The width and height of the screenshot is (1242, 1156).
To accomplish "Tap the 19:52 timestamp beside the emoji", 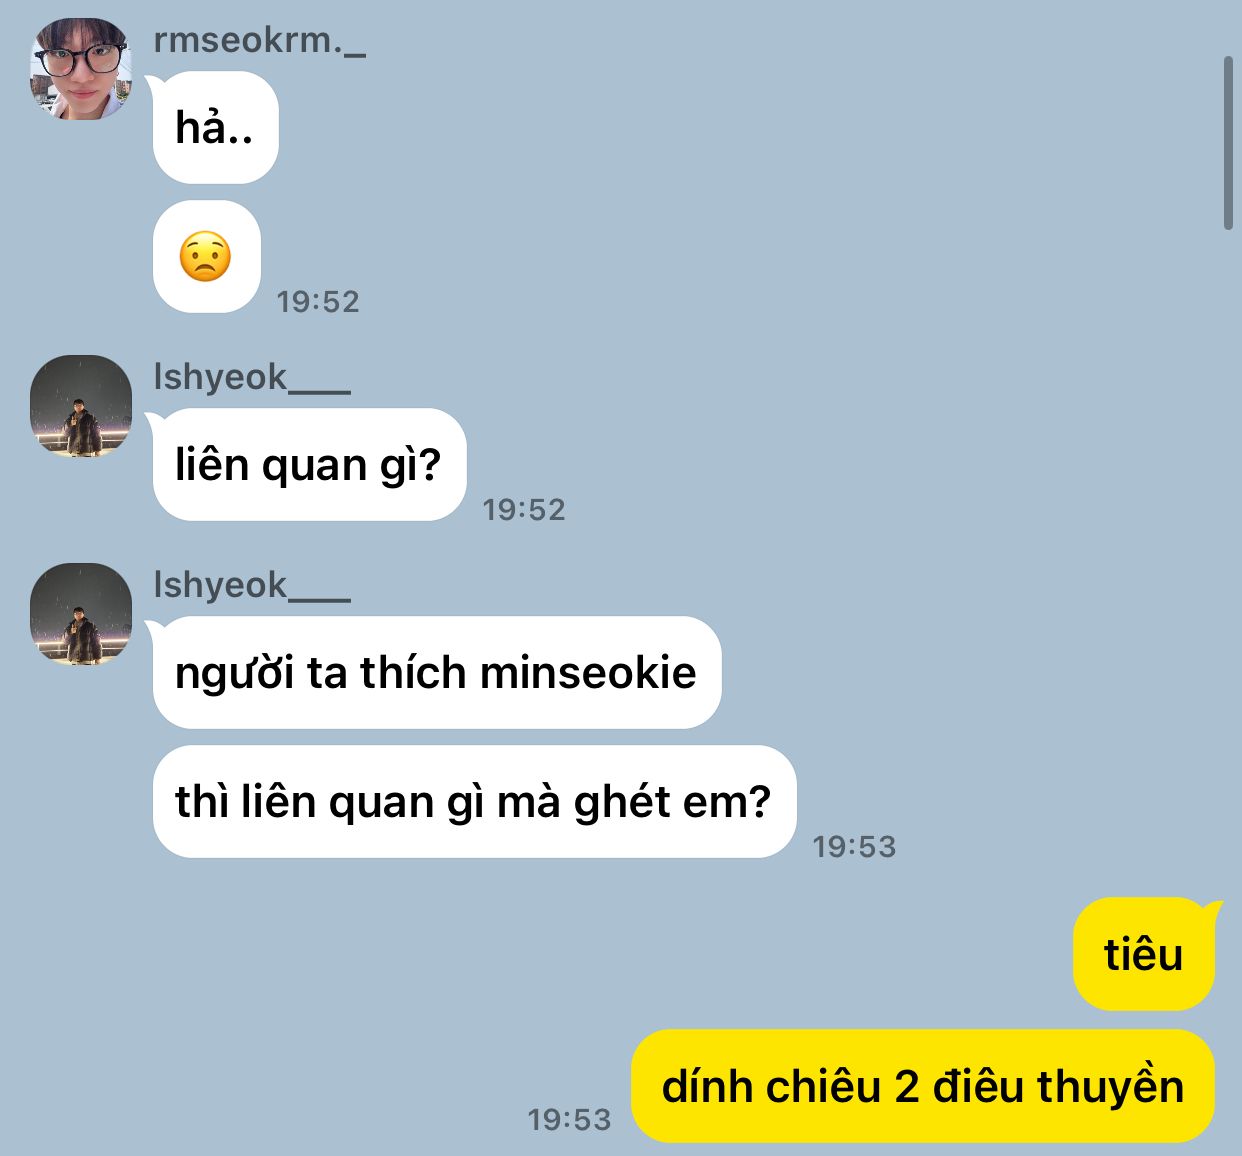I will point(318,301).
